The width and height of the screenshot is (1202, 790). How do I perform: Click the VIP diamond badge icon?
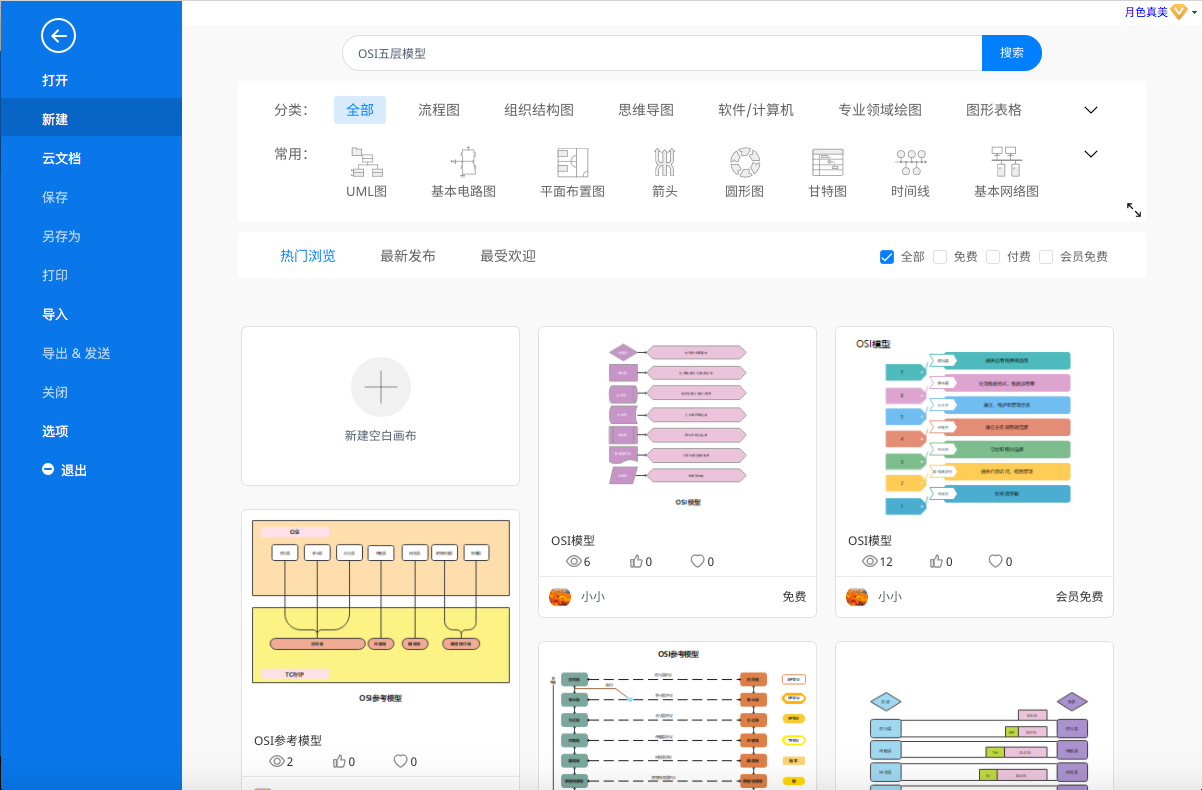(1180, 12)
